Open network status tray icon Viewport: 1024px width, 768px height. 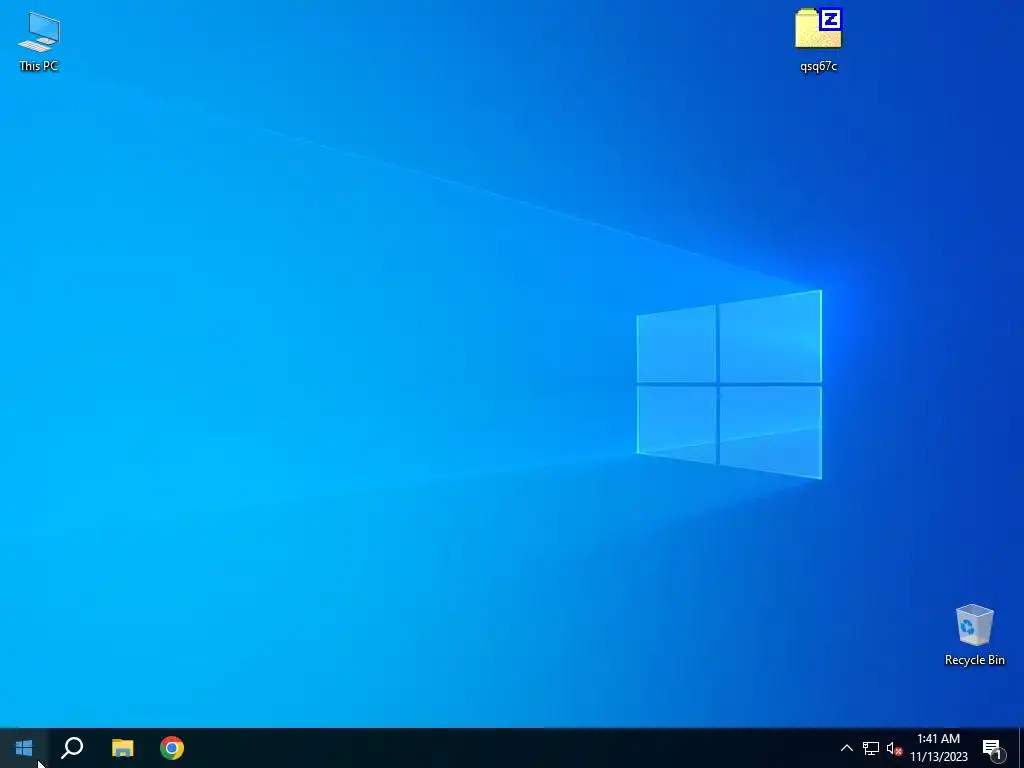[871, 748]
